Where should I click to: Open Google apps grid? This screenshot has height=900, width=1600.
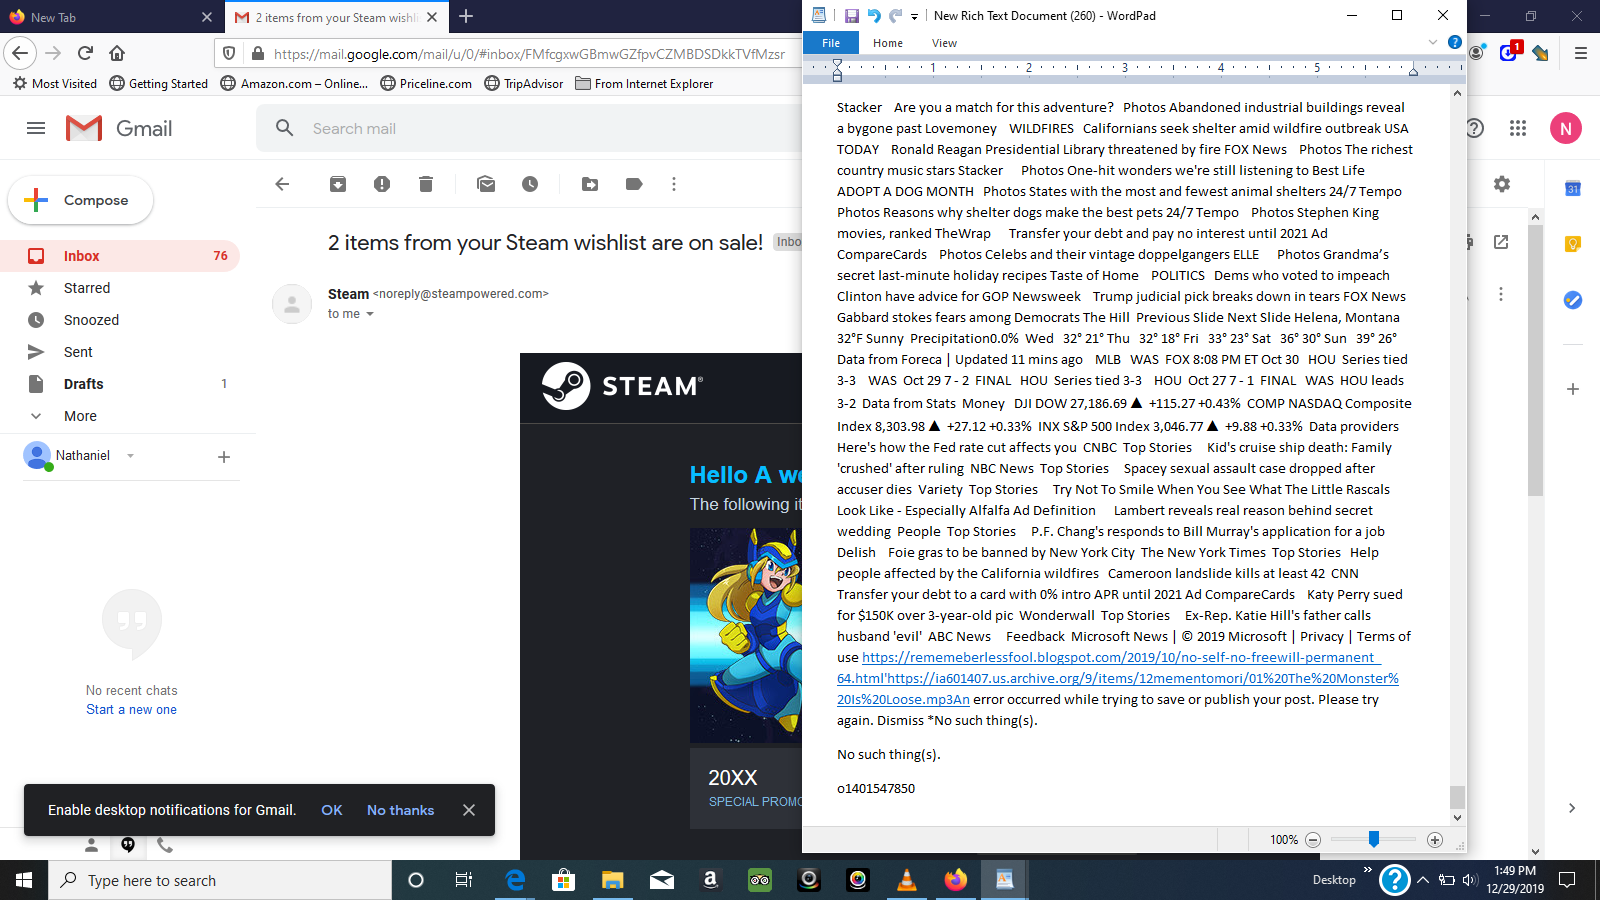pos(1518,128)
